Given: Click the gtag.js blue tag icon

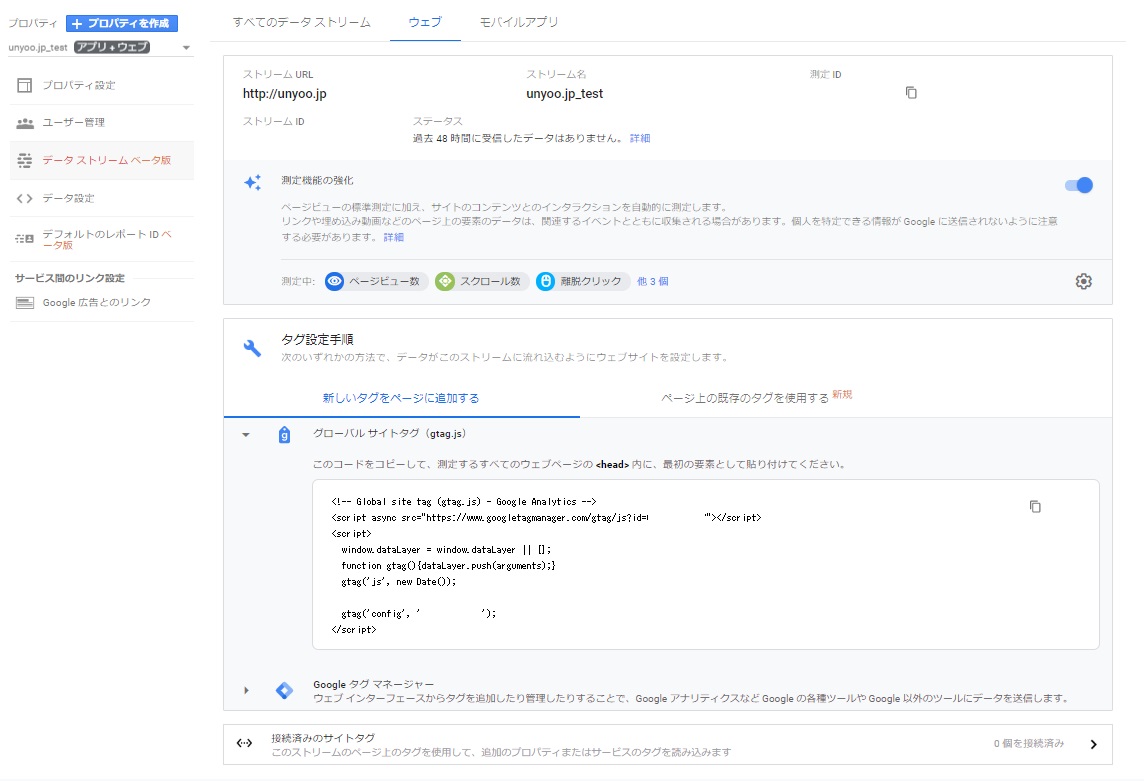Looking at the screenshot, I should point(285,435).
